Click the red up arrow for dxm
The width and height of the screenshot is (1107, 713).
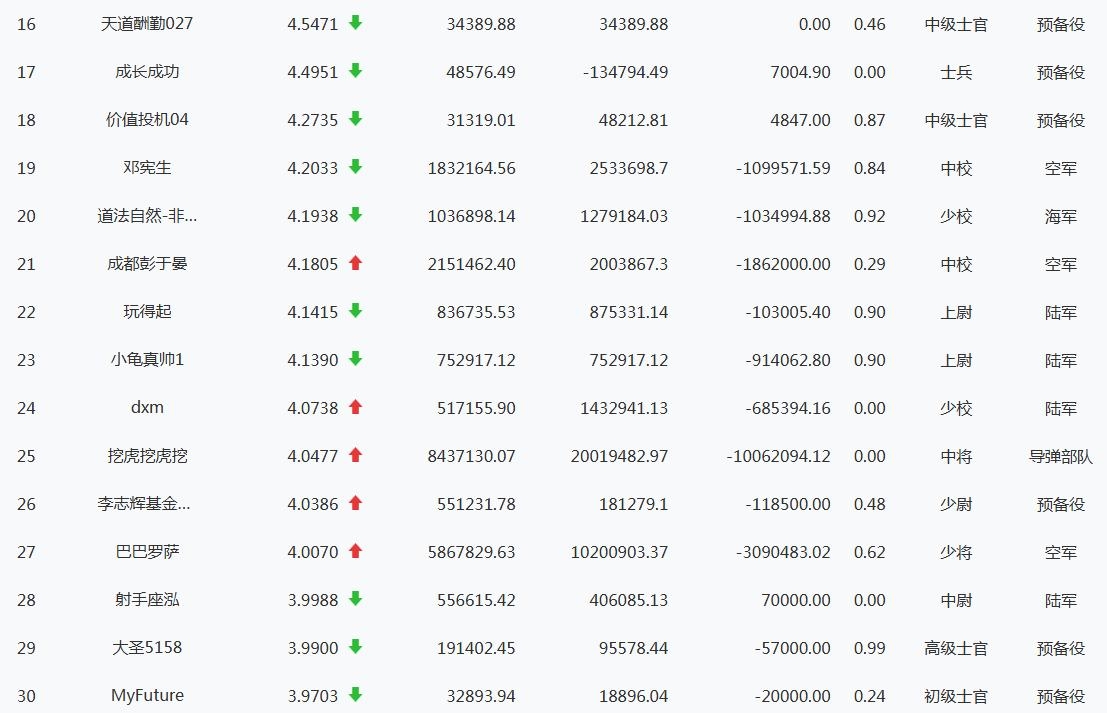pos(355,407)
